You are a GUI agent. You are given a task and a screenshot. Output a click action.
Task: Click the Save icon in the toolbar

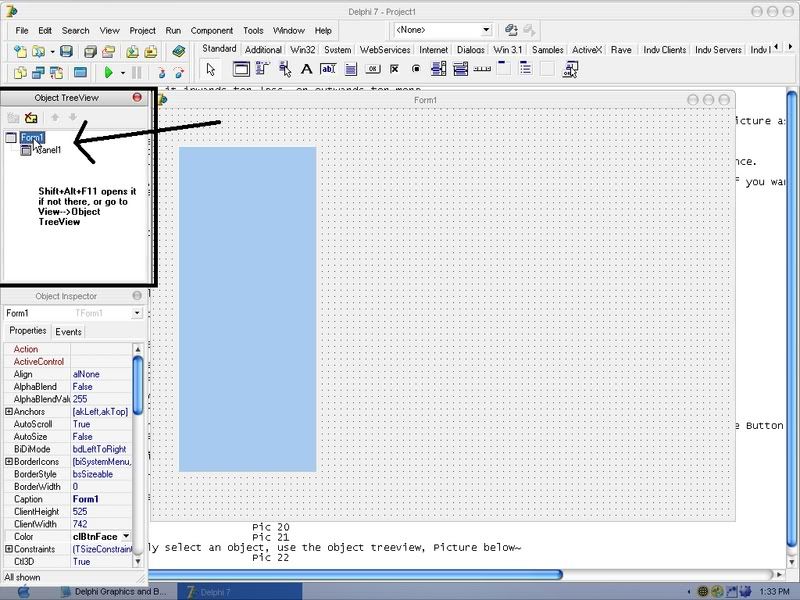tap(66, 51)
